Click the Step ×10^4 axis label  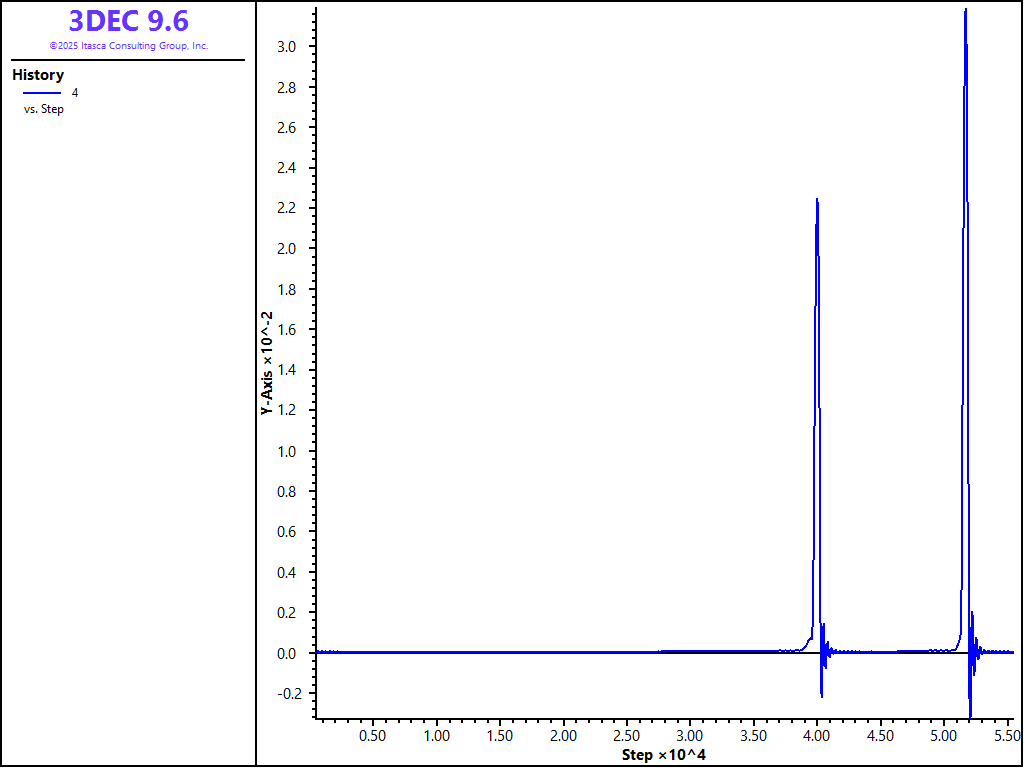pos(664,754)
